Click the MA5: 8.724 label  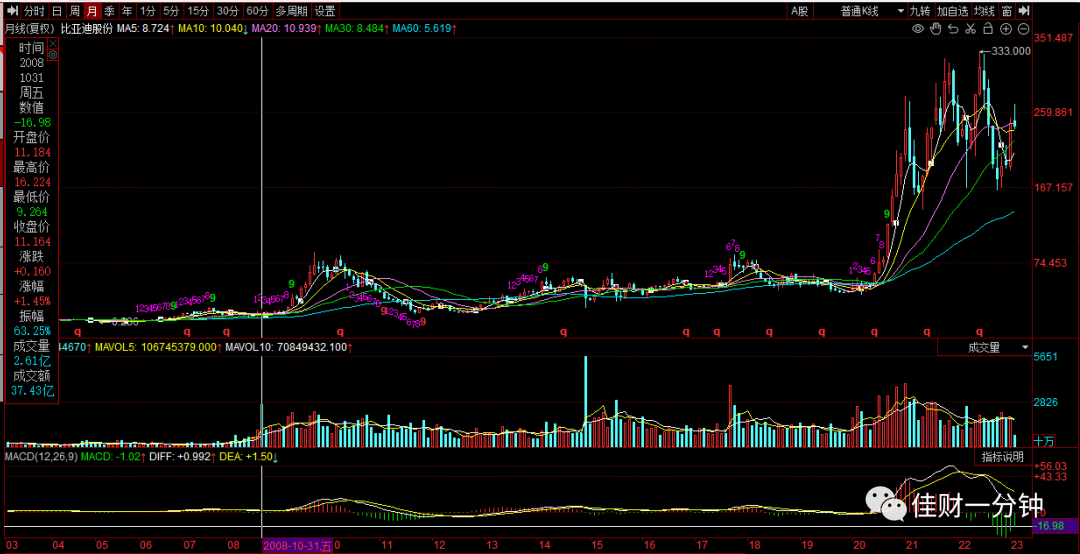pyautogui.click(x=145, y=29)
